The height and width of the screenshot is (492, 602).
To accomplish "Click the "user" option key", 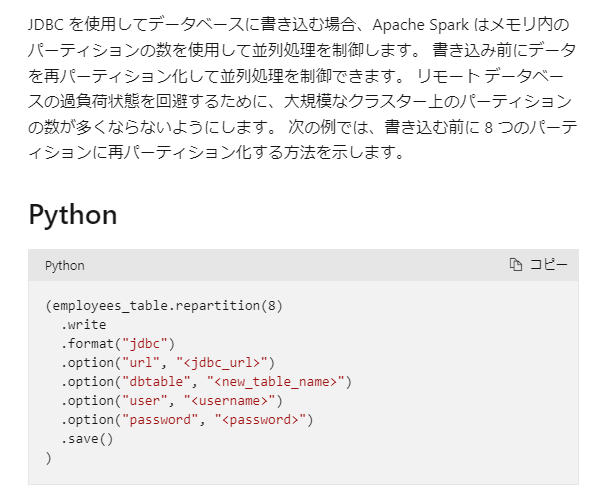I will click(x=145, y=401).
